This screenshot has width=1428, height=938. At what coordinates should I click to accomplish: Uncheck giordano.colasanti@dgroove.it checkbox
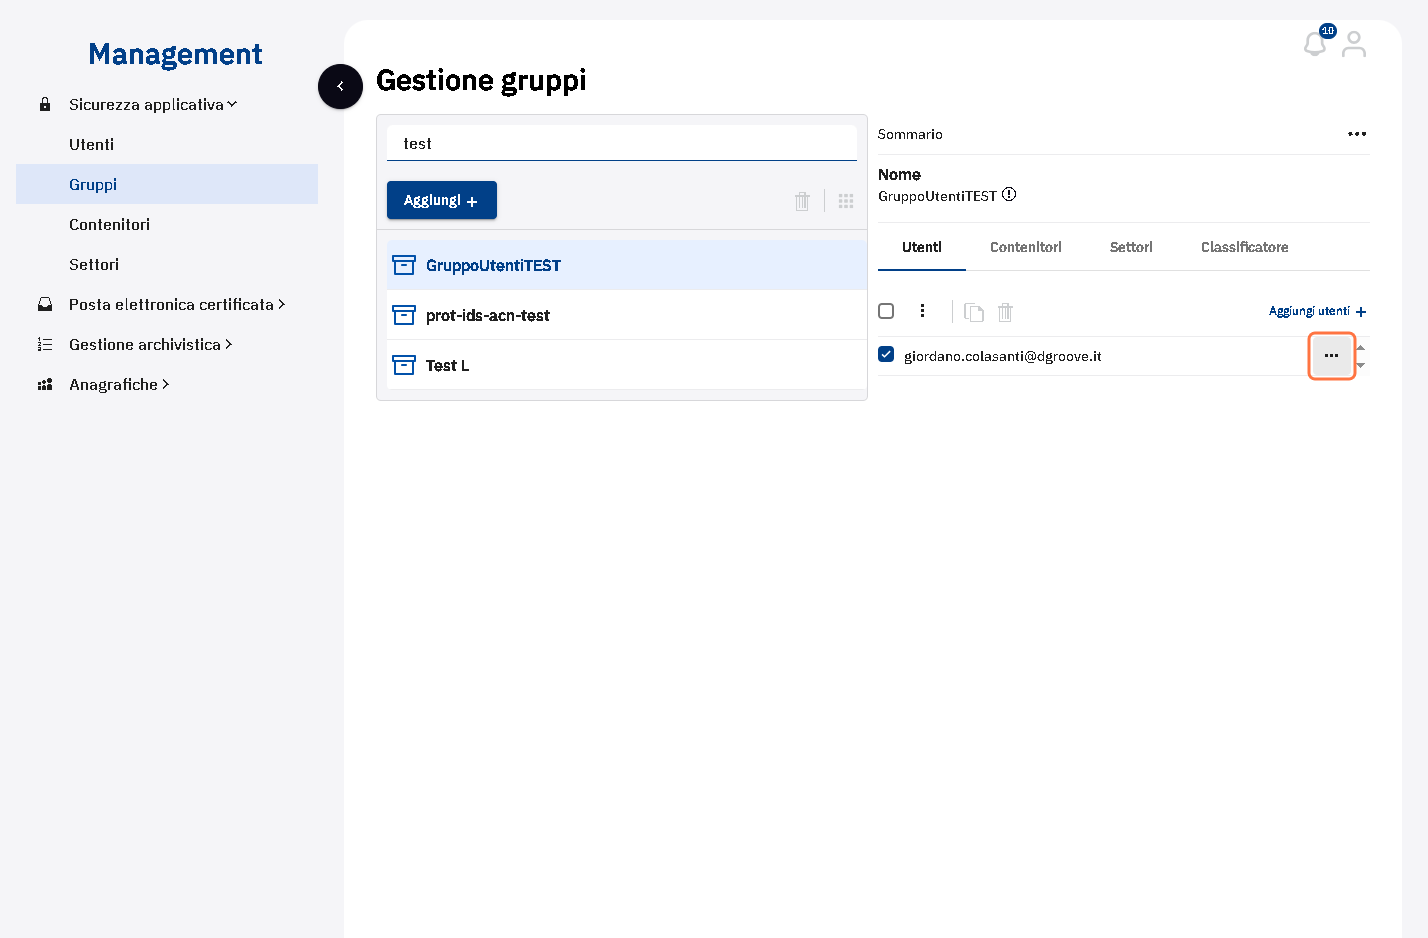[886, 354]
